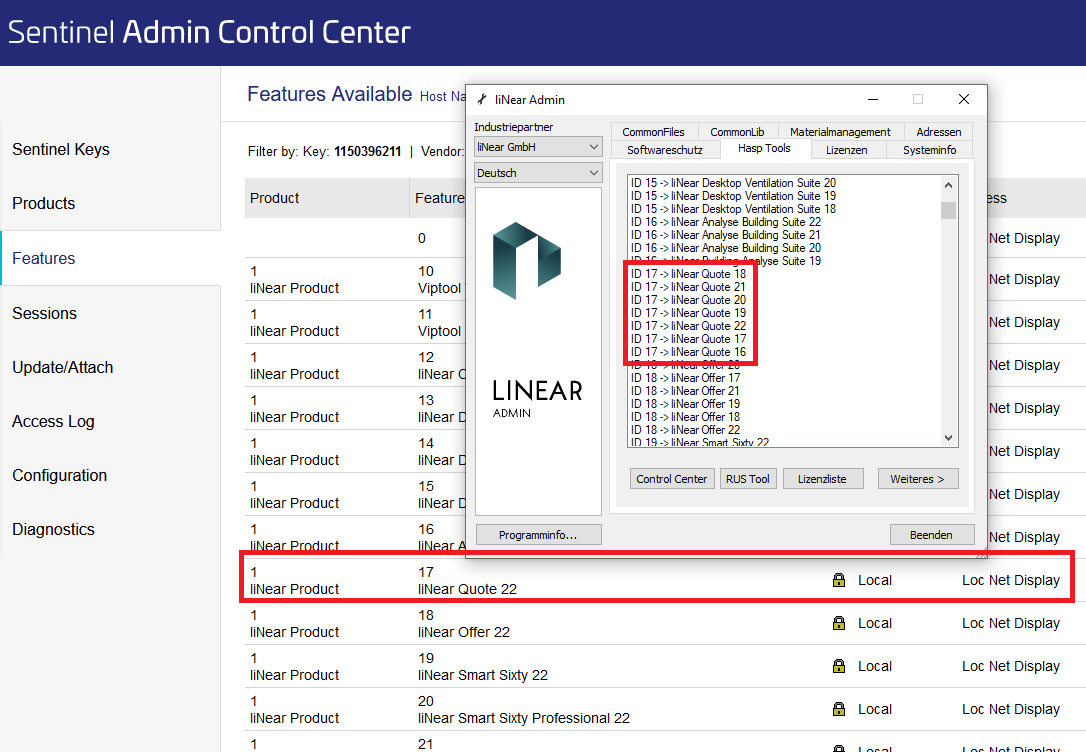Click the Hasp list scrollbar thumb
This screenshot has width=1086, height=752.
point(949,210)
